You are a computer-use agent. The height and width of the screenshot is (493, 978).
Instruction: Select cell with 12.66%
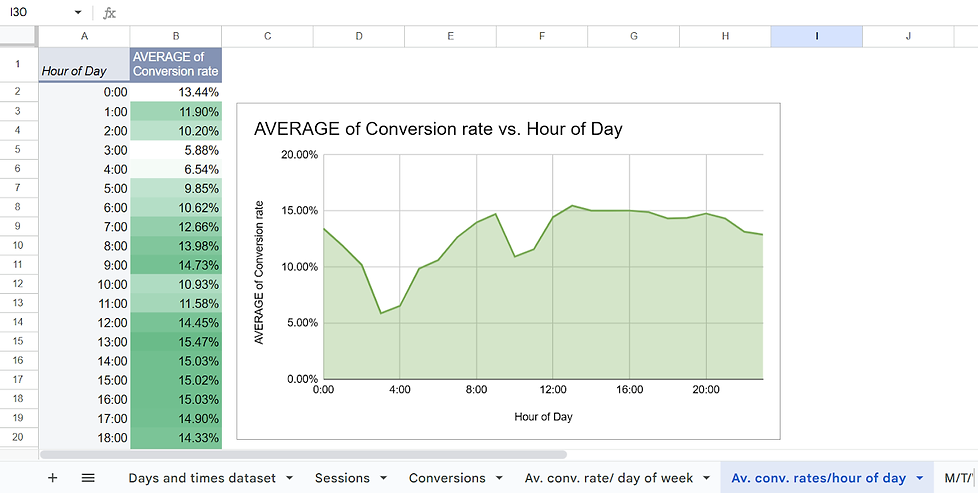tap(176, 227)
